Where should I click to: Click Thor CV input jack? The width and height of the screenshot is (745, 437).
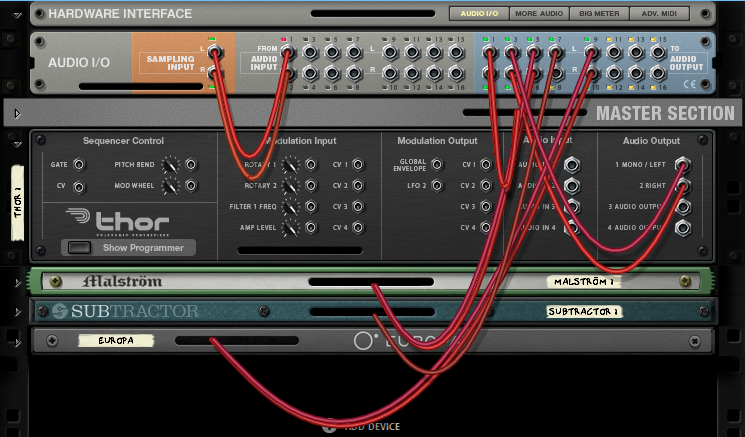79,187
